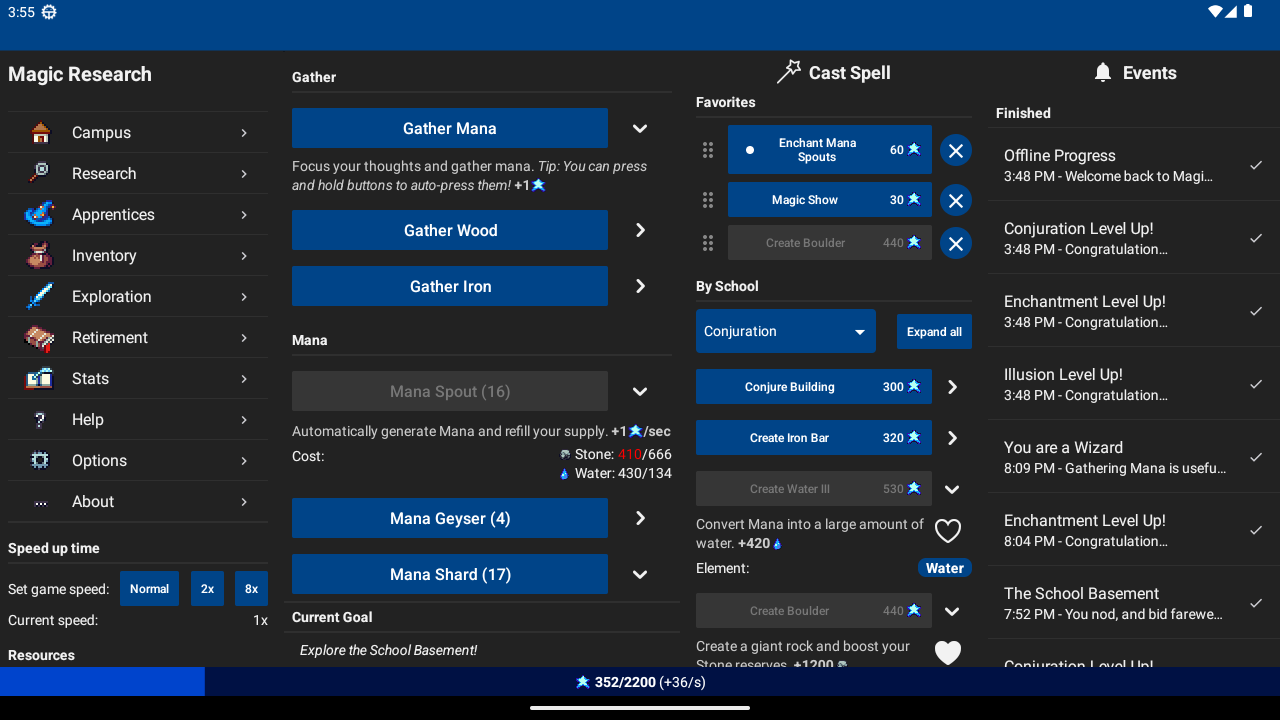Expand the Gather Mana options chevron

pyautogui.click(x=640, y=128)
